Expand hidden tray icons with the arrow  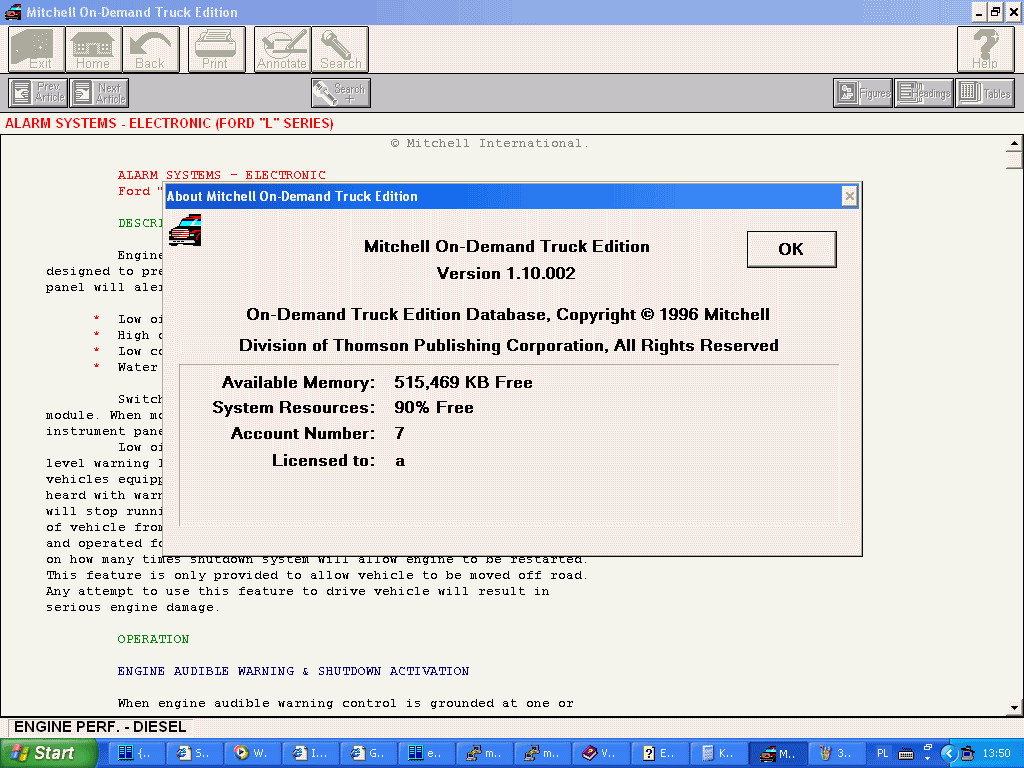point(948,754)
